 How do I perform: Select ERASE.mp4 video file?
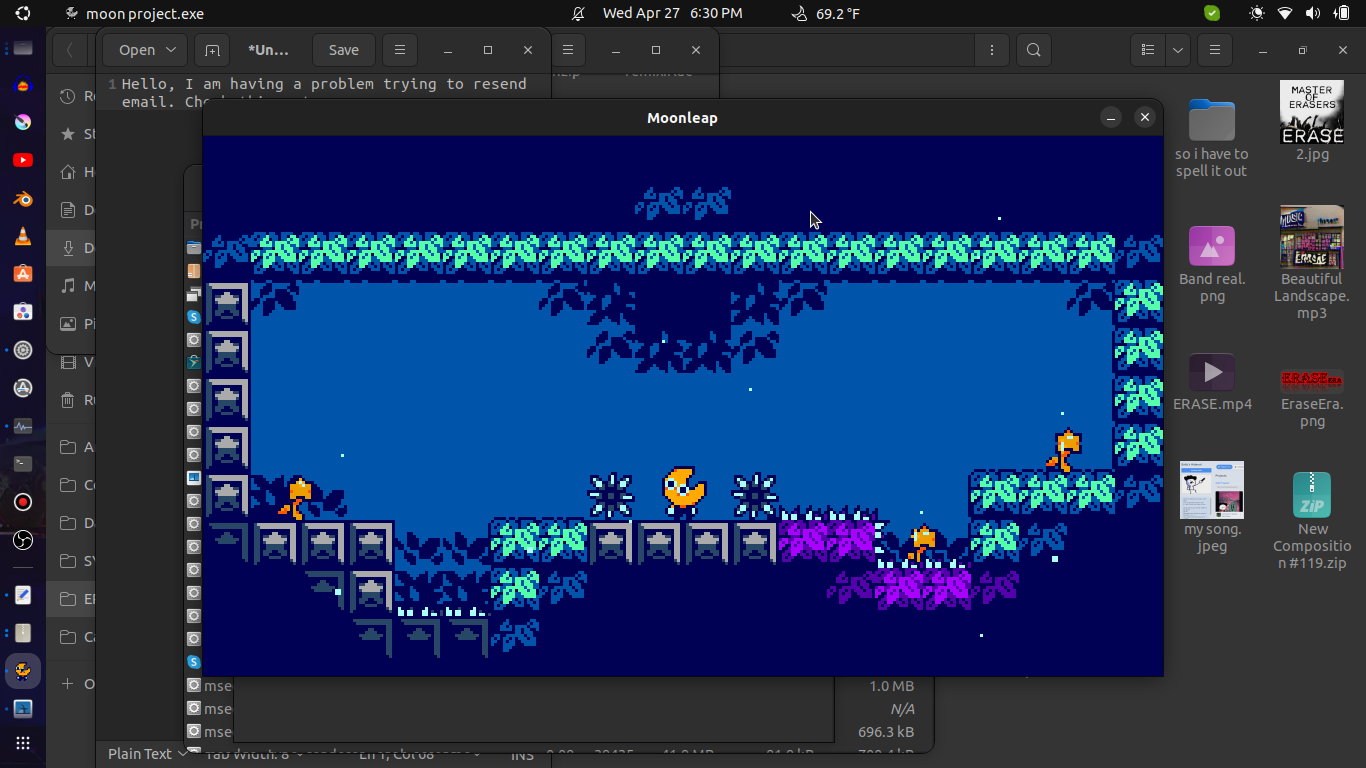coord(1212,382)
